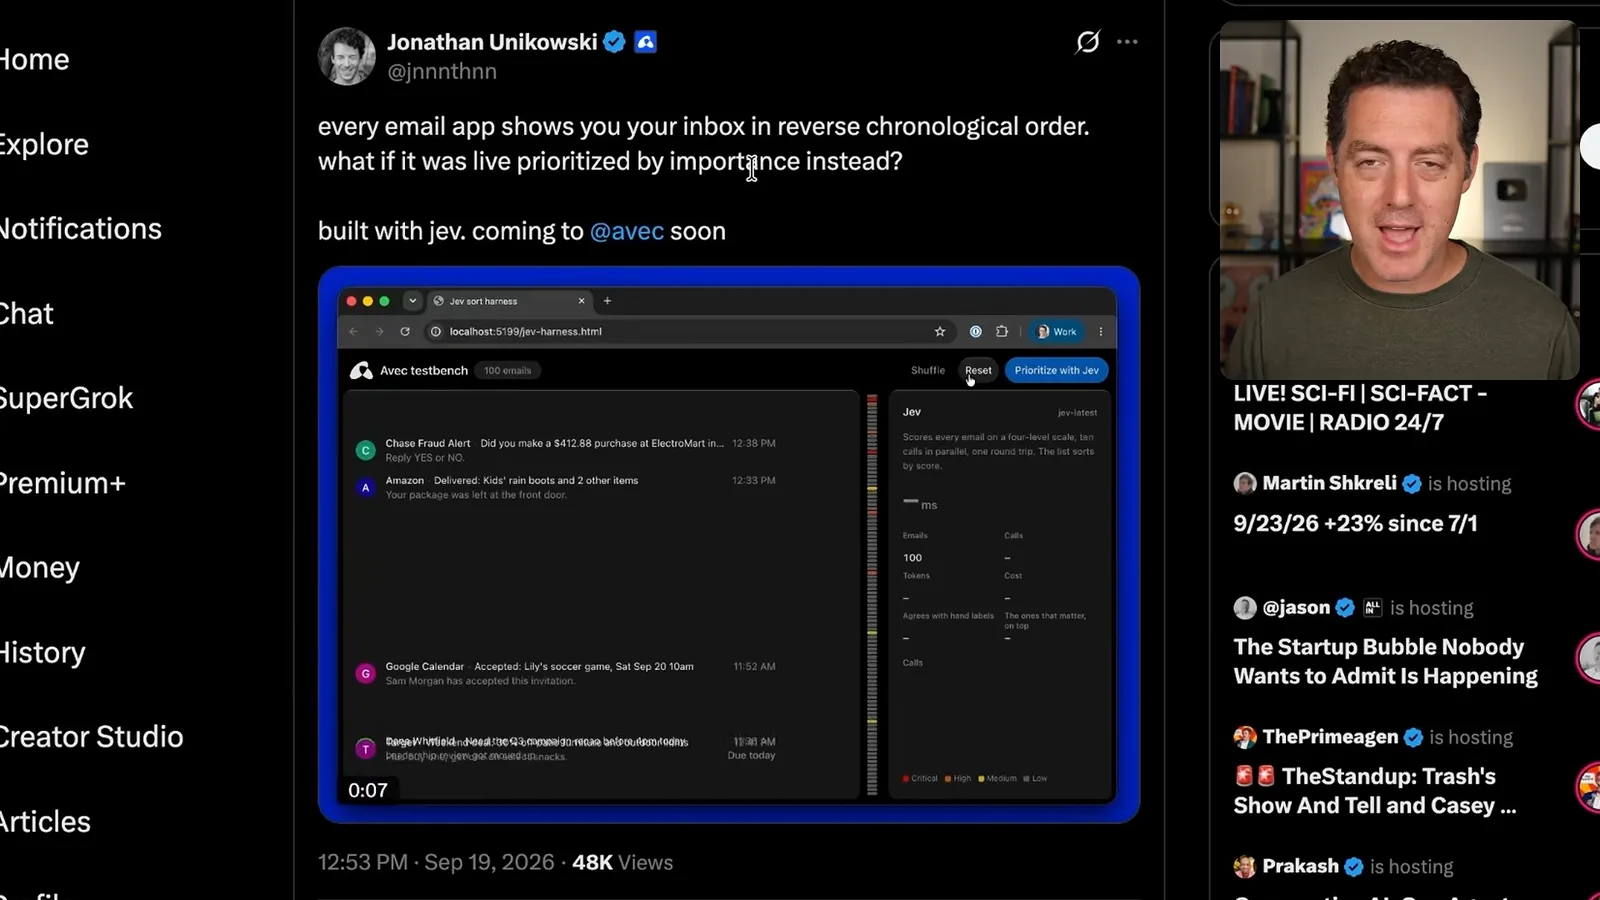Open Premium+ in the sidebar
This screenshot has width=1600, height=900.
pyautogui.click(x=62, y=483)
